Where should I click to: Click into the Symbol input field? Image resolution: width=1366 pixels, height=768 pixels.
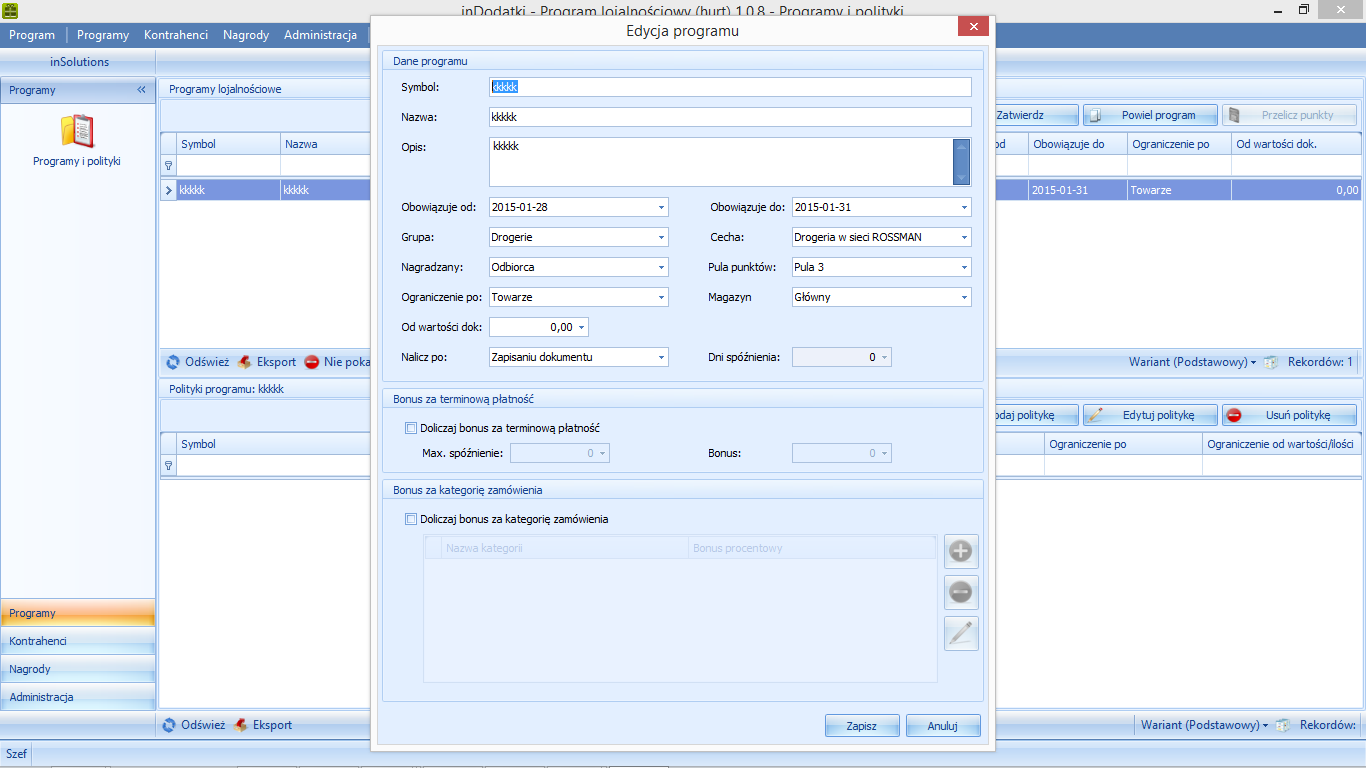tap(730, 87)
